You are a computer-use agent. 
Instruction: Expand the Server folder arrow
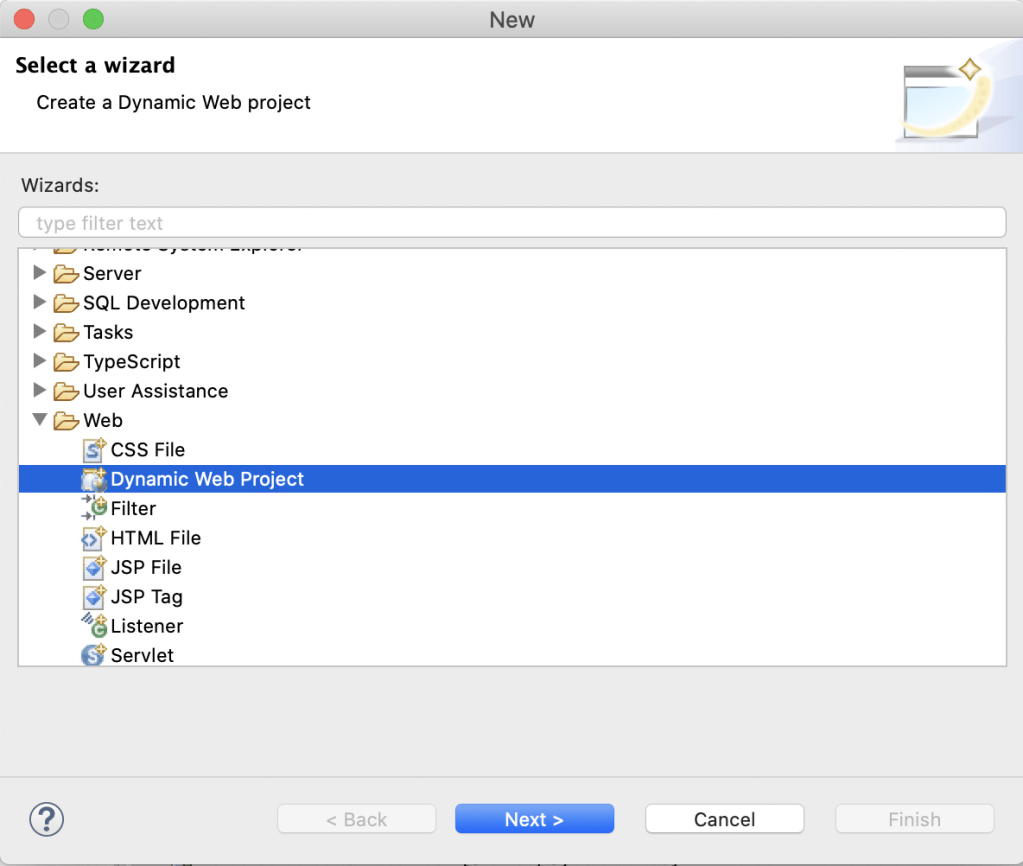(40, 273)
